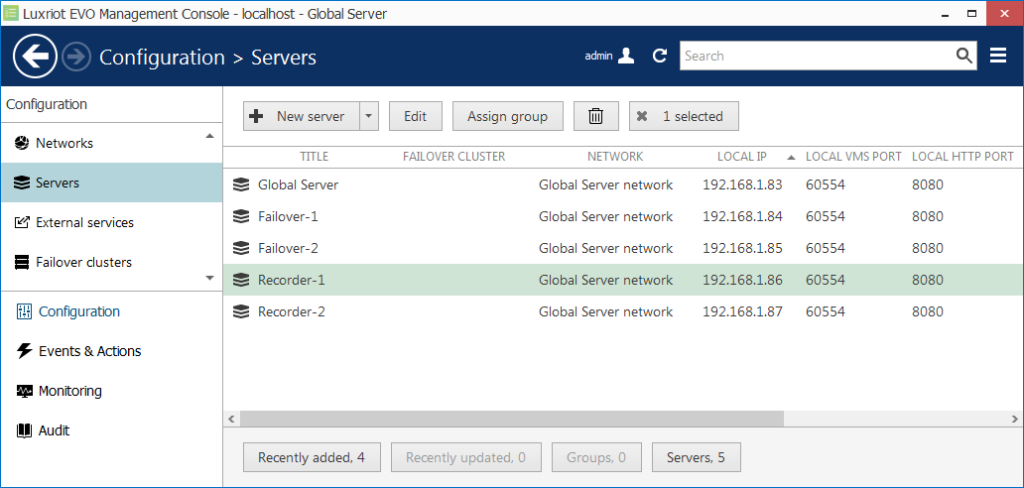The image size is (1024, 488).
Task: Click IP address 192.168.1.83
Action: pos(743,185)
